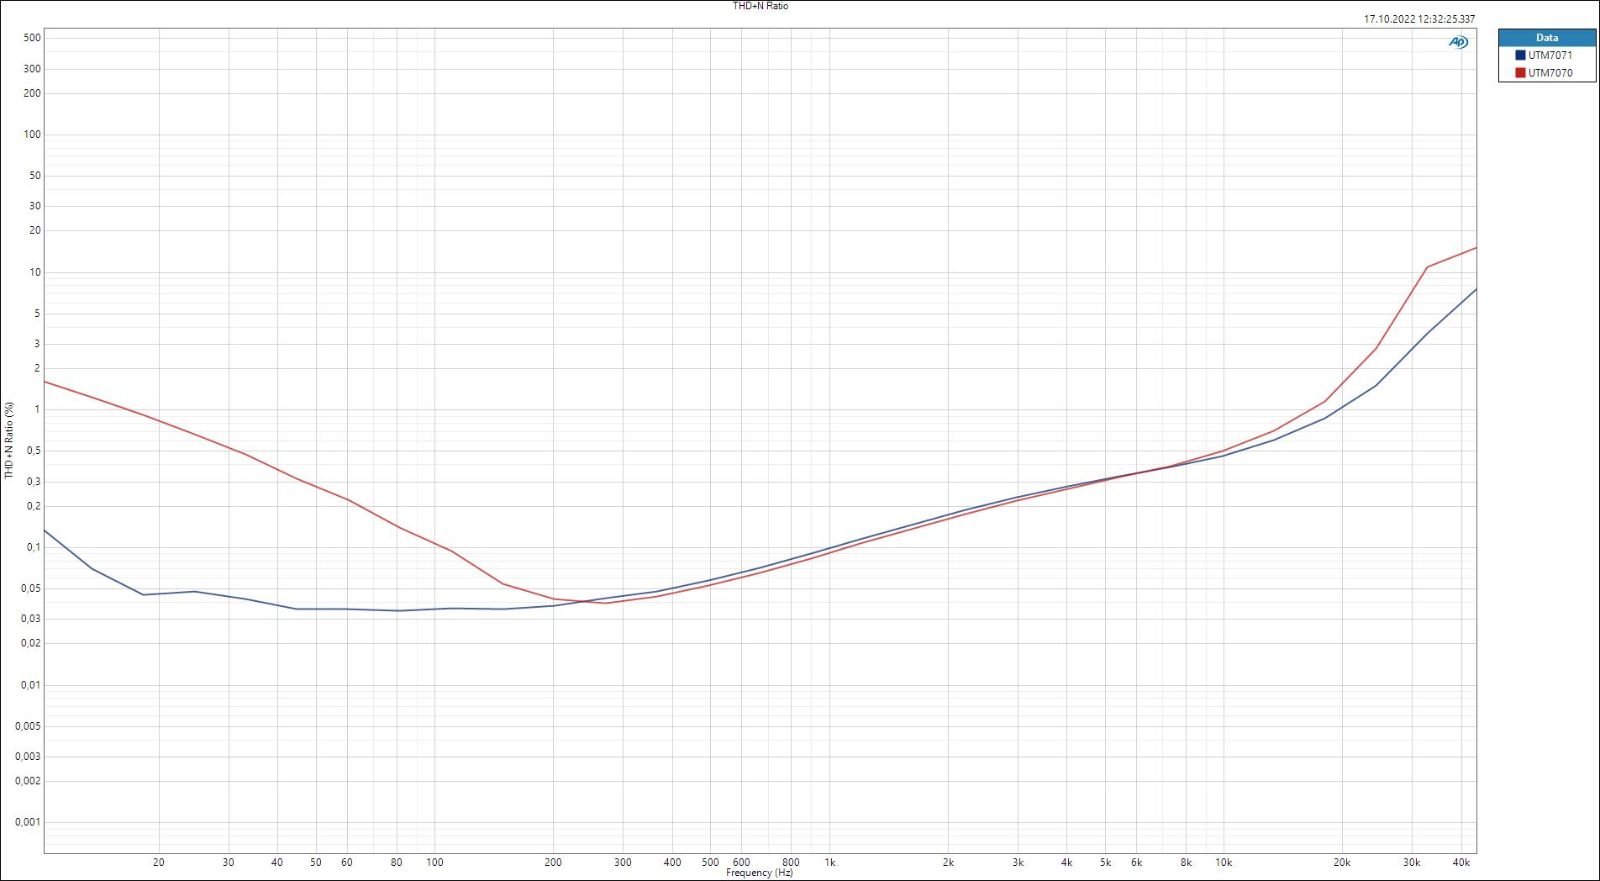The image size is (1600, 881).
Task: Click the THD+N Ratio (%) vertical axis label
Action: 9,441
